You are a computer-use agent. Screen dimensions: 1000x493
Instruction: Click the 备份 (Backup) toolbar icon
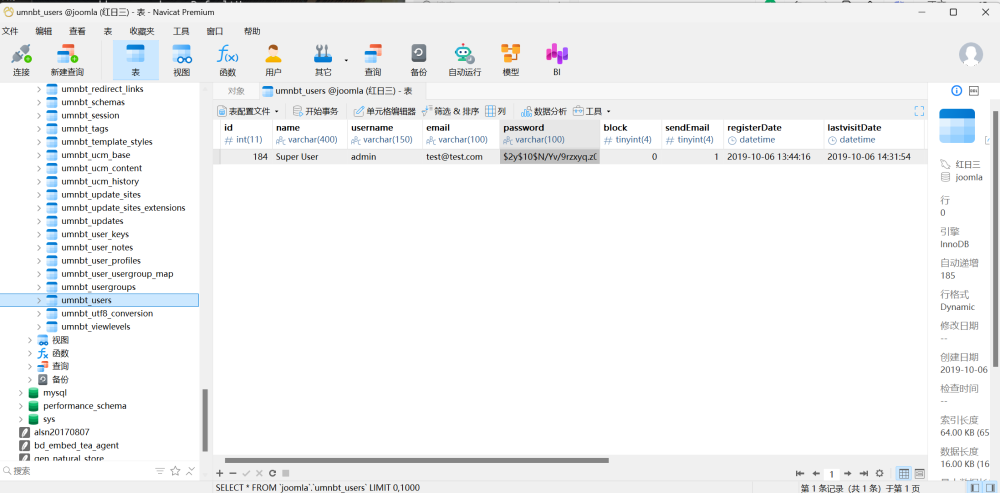pos(418,59)
